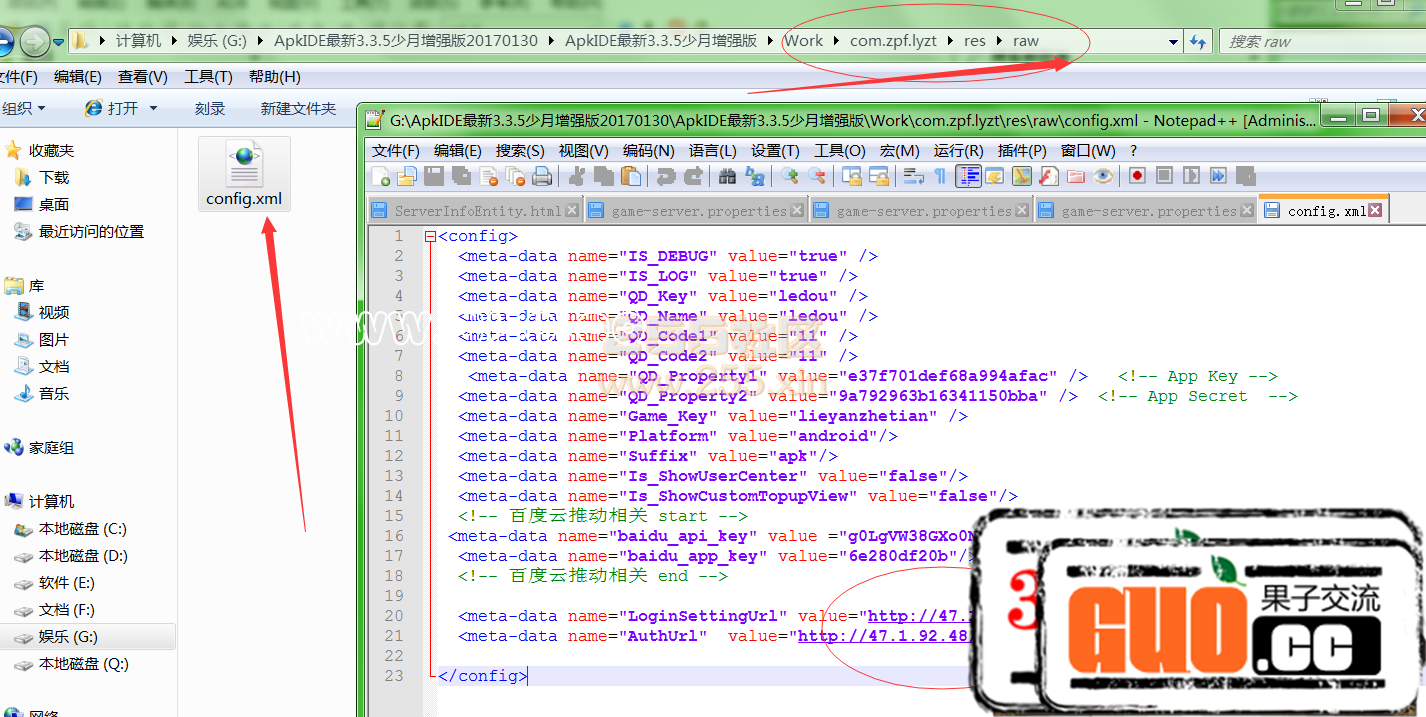
Task: Click the Save disk icon in toolbar
Action: (434, 177)
